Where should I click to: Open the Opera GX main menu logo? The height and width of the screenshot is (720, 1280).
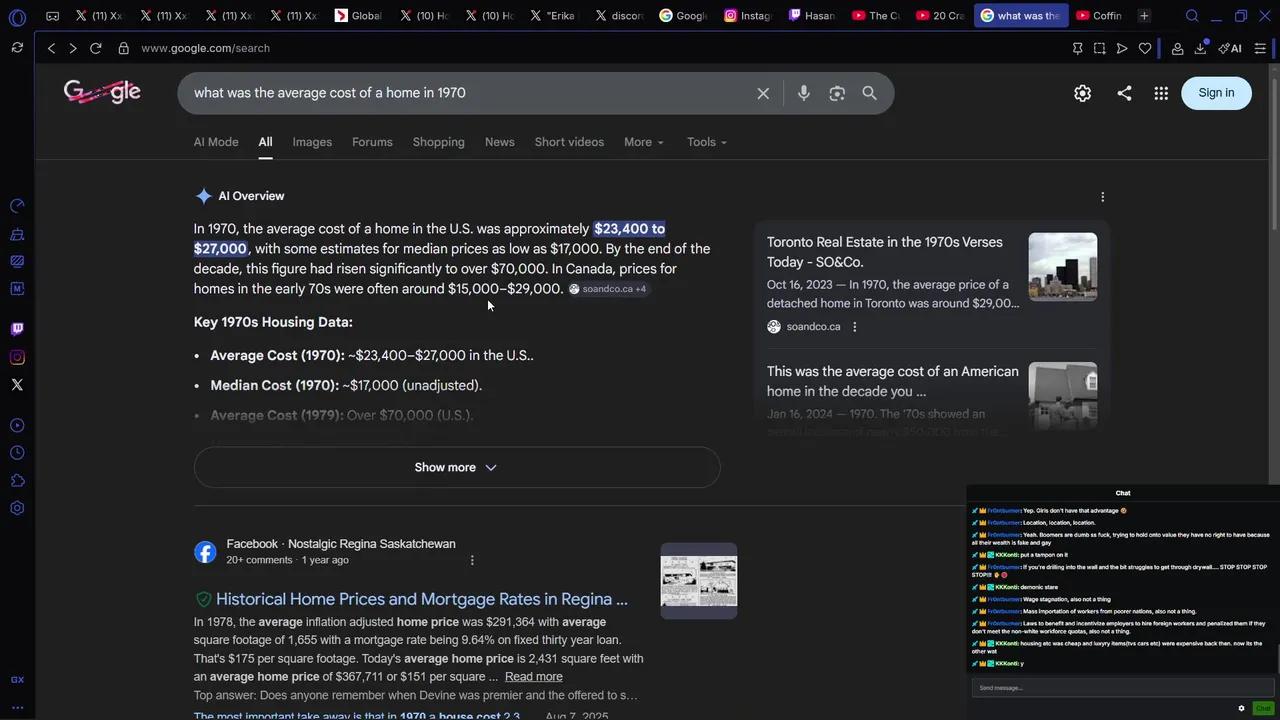coord(17,17)
